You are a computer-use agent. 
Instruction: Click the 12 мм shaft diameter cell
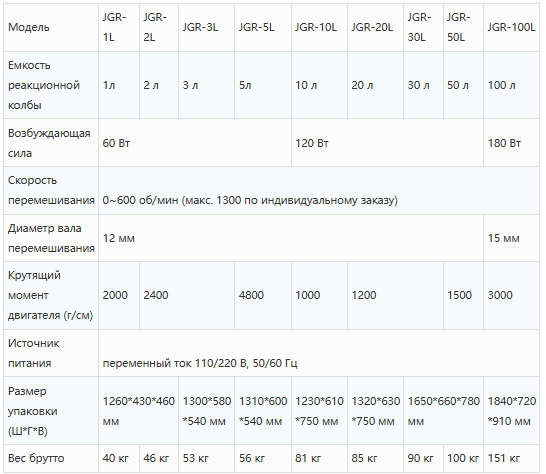(x=291, y=238)
